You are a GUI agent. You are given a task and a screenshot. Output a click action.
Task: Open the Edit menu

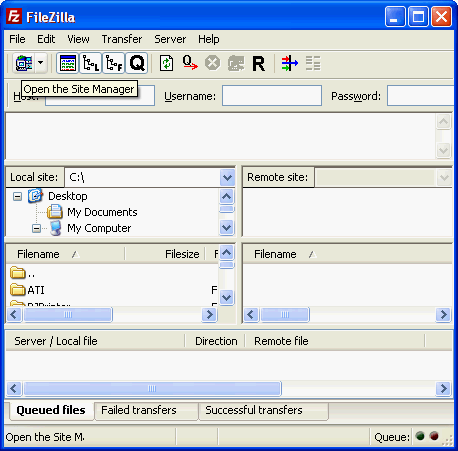click(46, 39)
